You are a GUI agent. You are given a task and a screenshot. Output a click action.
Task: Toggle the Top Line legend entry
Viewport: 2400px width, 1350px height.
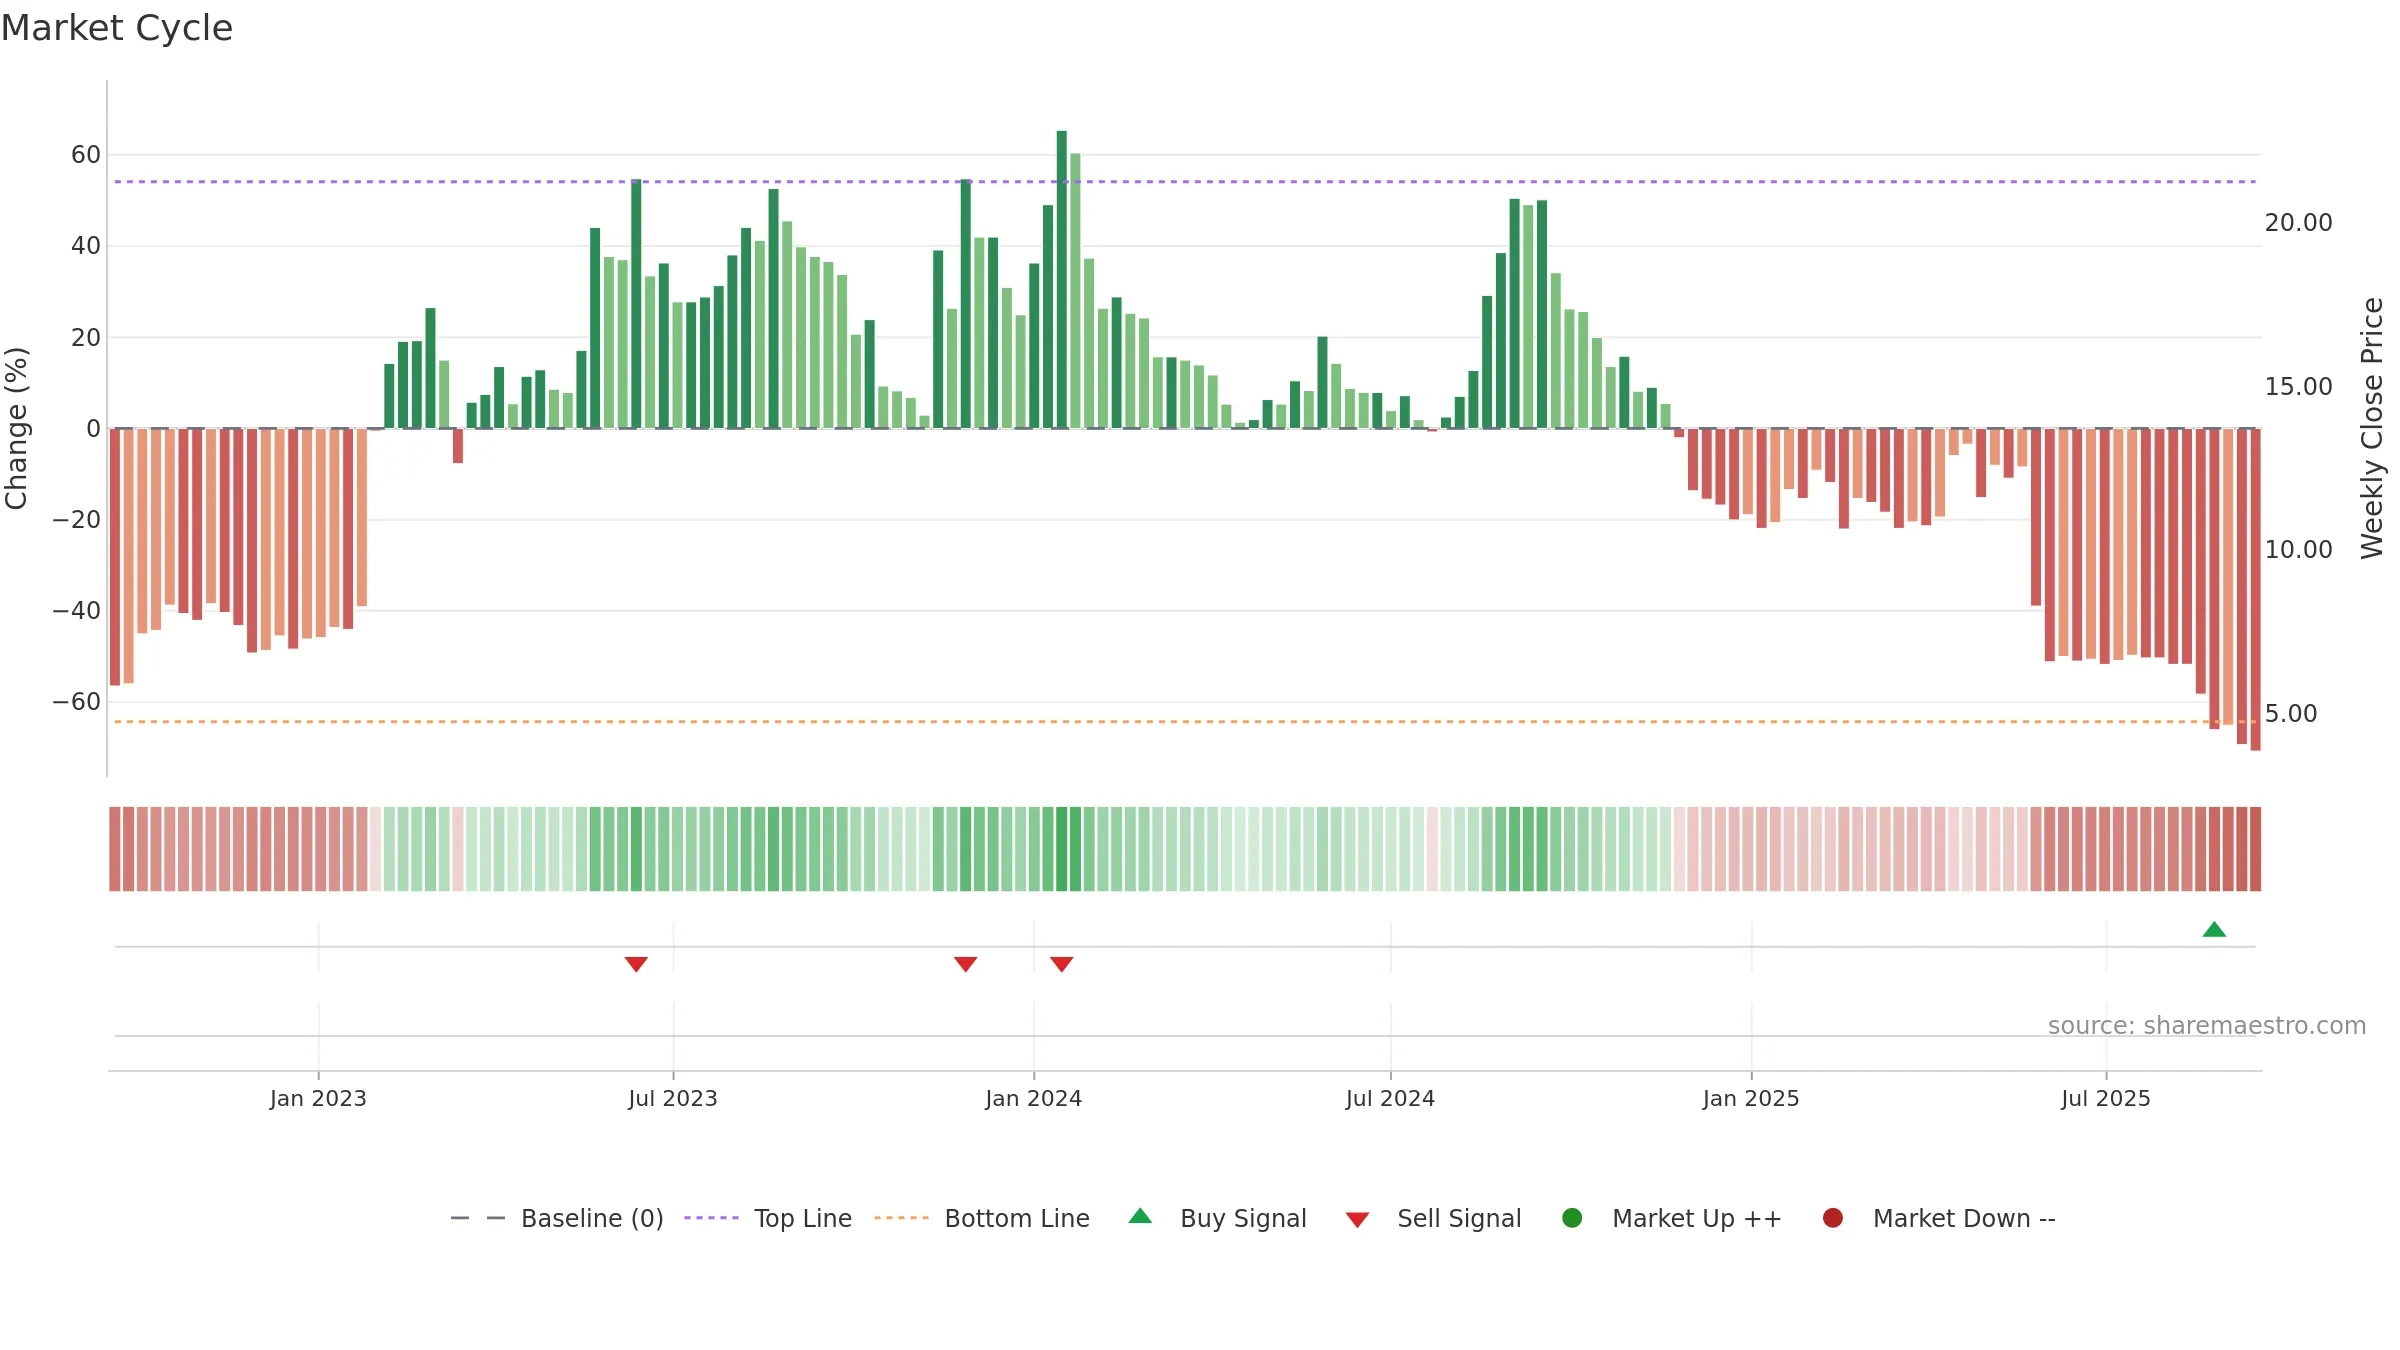click(768, 1218)
